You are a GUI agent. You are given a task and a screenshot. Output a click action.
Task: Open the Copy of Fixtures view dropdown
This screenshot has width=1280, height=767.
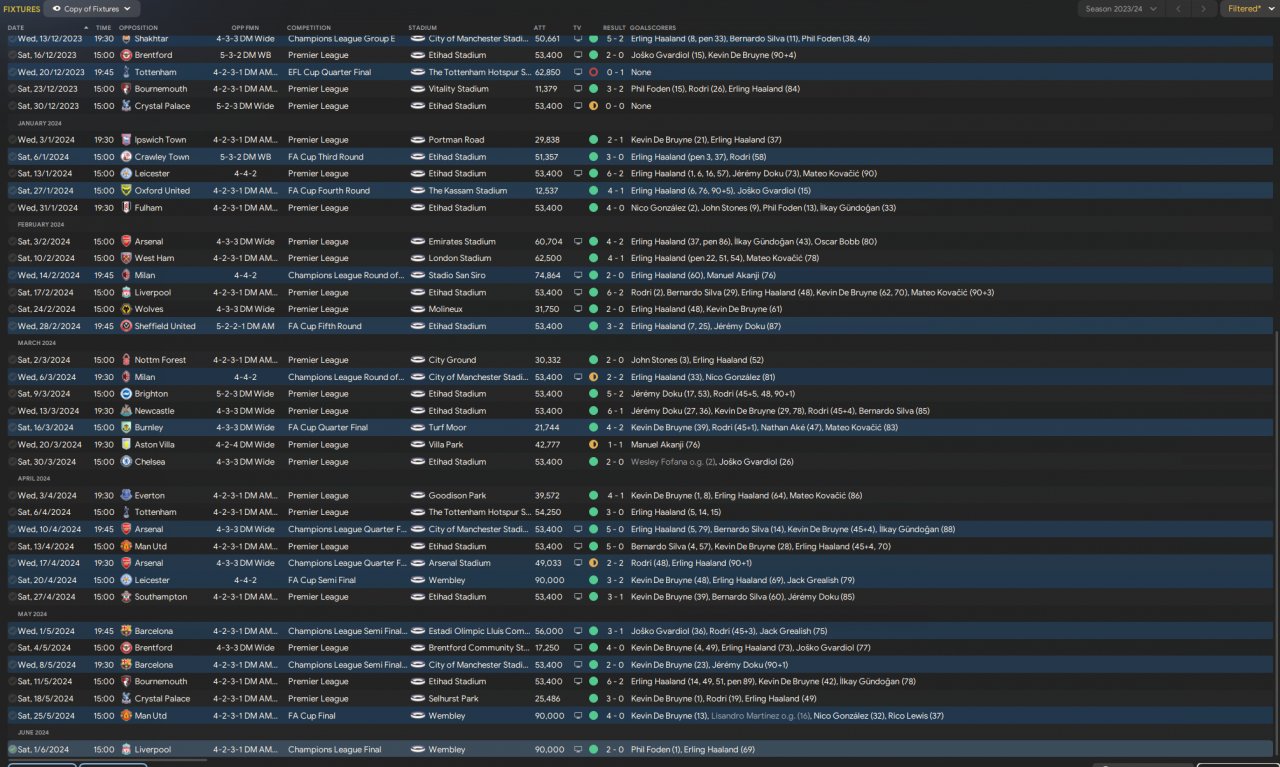pyautogui.click(x=91, y=9)
